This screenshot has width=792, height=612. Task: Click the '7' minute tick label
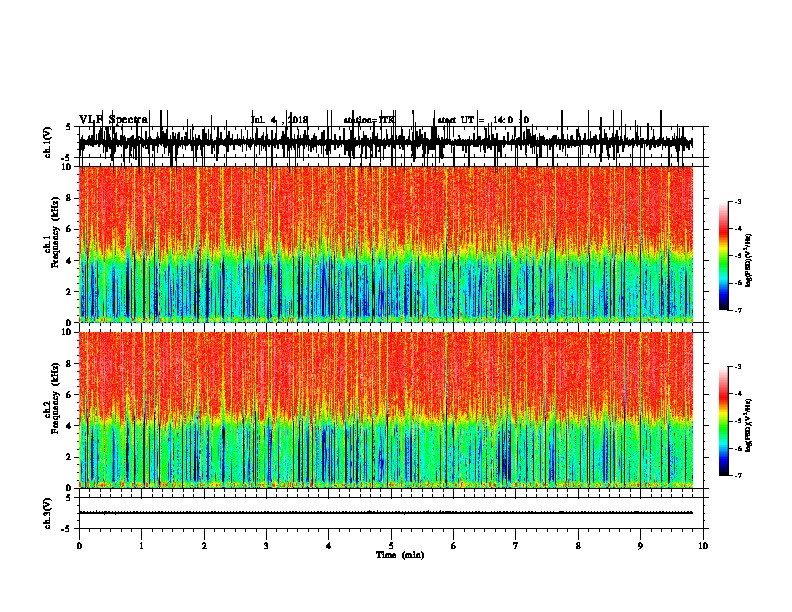516,546
